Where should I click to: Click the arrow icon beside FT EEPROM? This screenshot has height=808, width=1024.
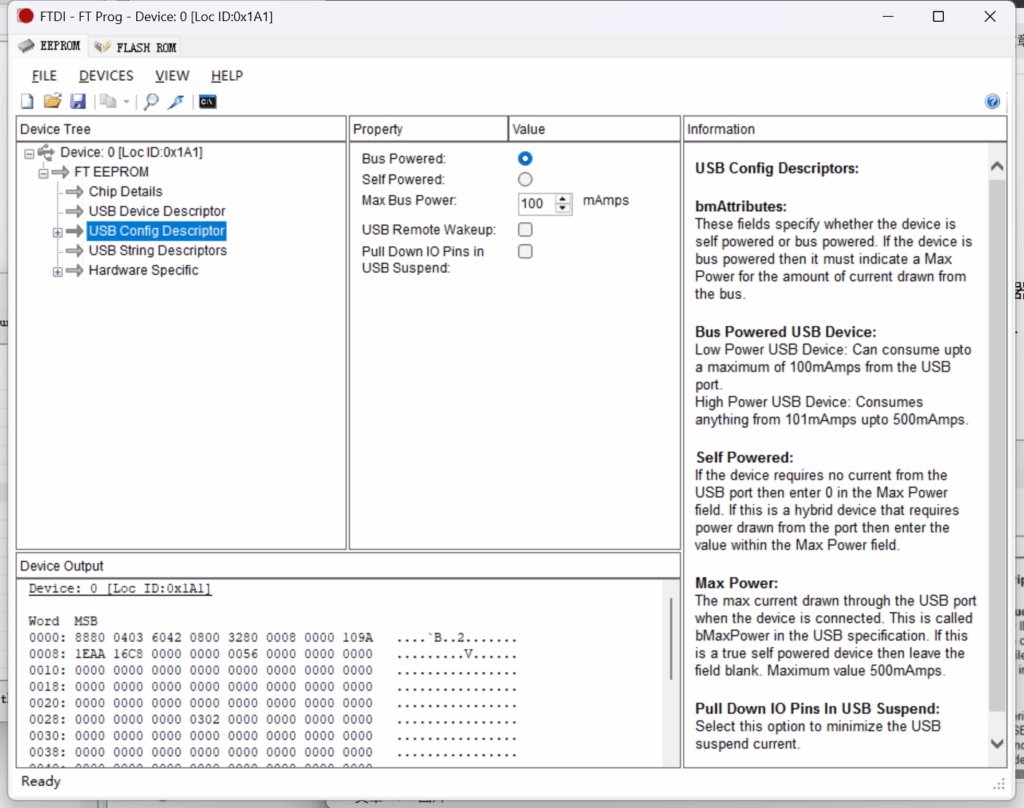pos(60,172)
